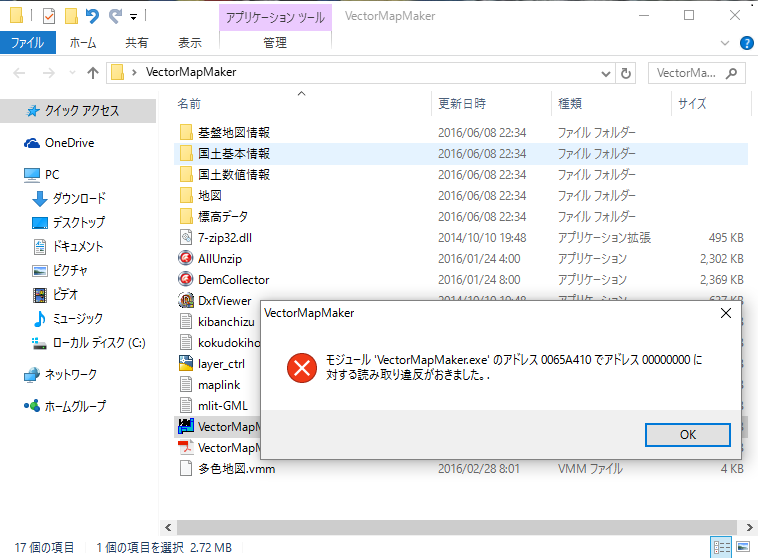Click the search magnifier icon
The image size is (758, 558).
pyautogui.click(x=732, y=73)
